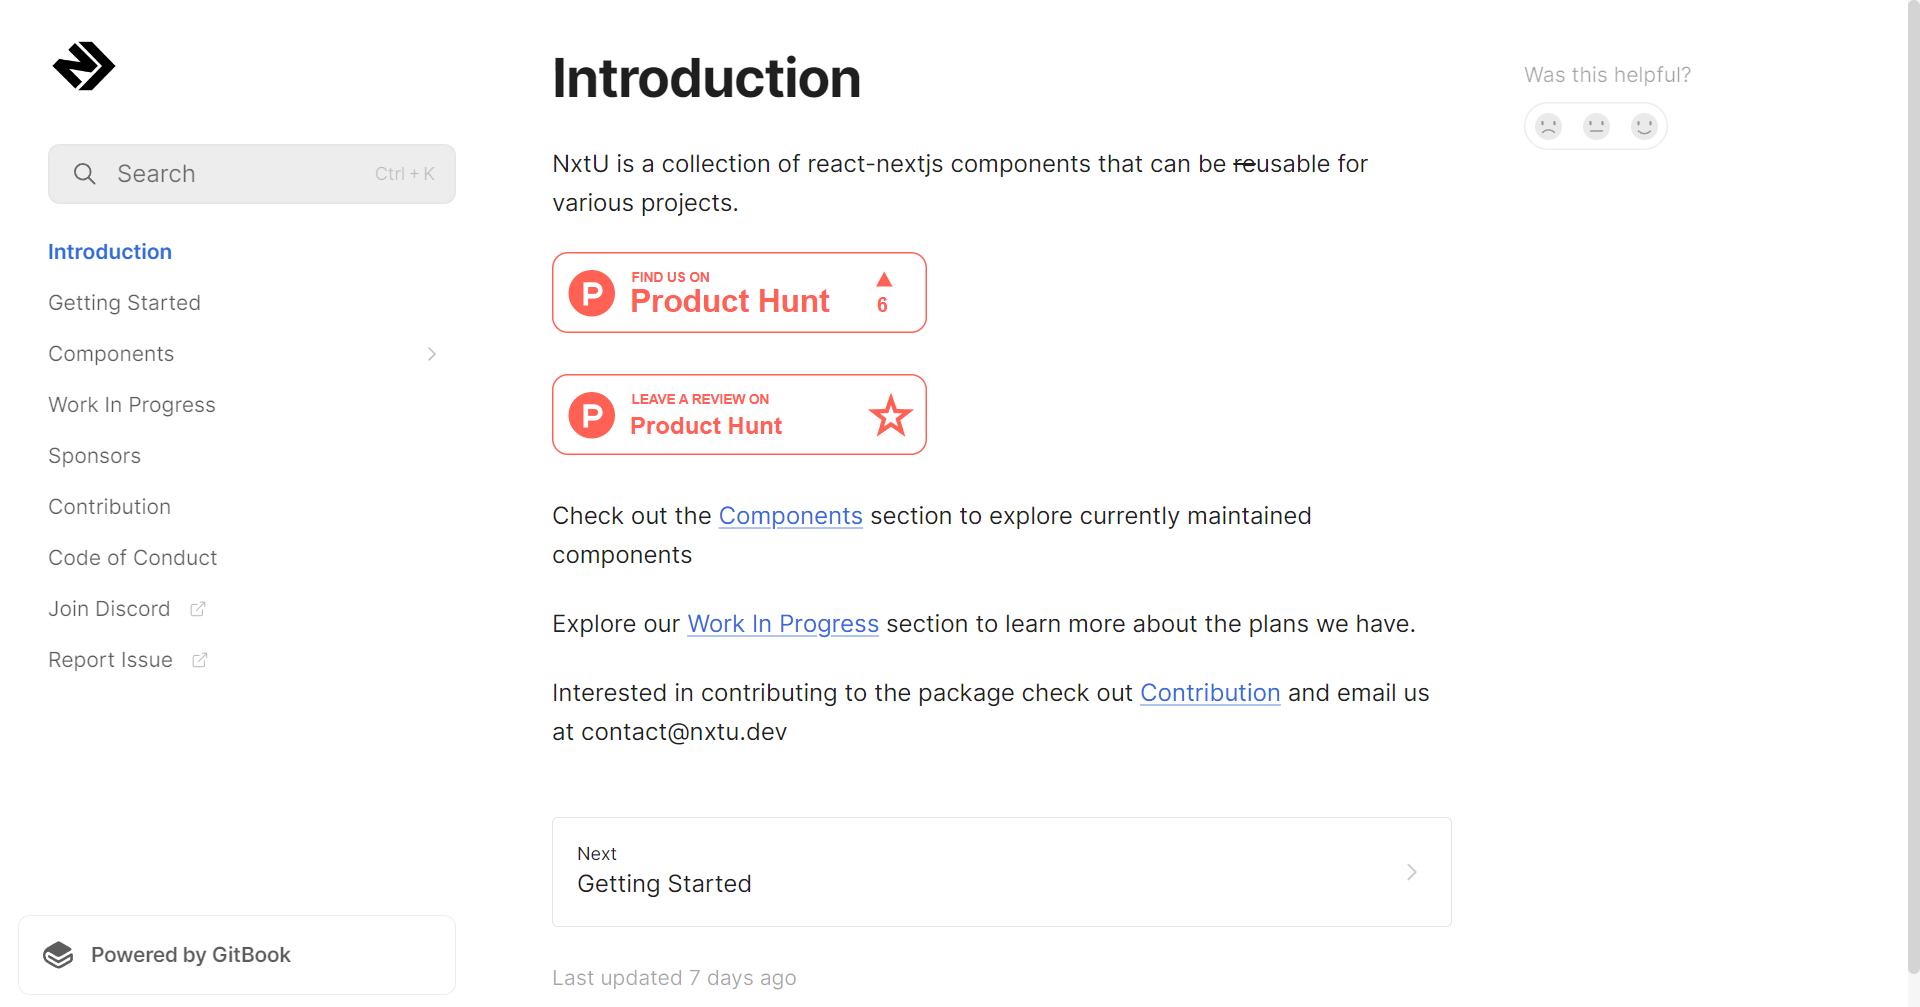Click the NxtU logo icon

coord(84,66)
